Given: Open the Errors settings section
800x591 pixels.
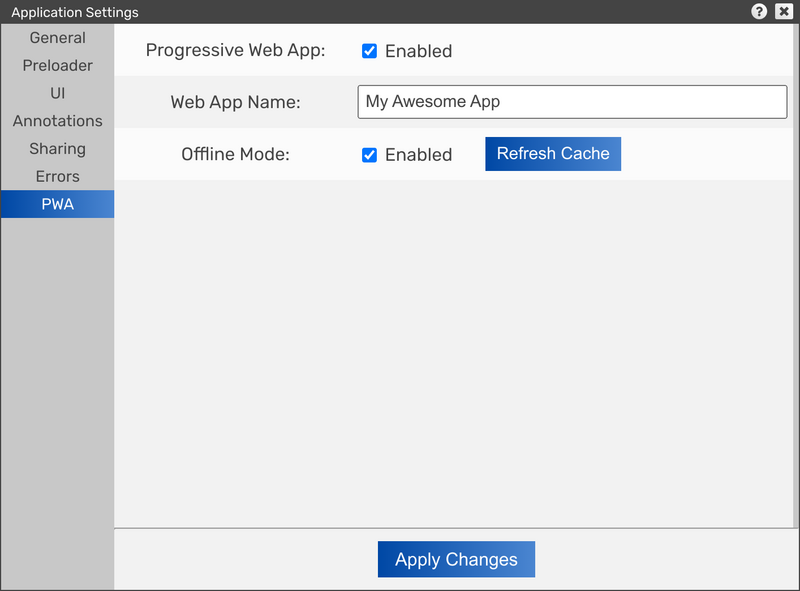Looking at the screenshot, I should pyautogui.click(x=57, y=176).
